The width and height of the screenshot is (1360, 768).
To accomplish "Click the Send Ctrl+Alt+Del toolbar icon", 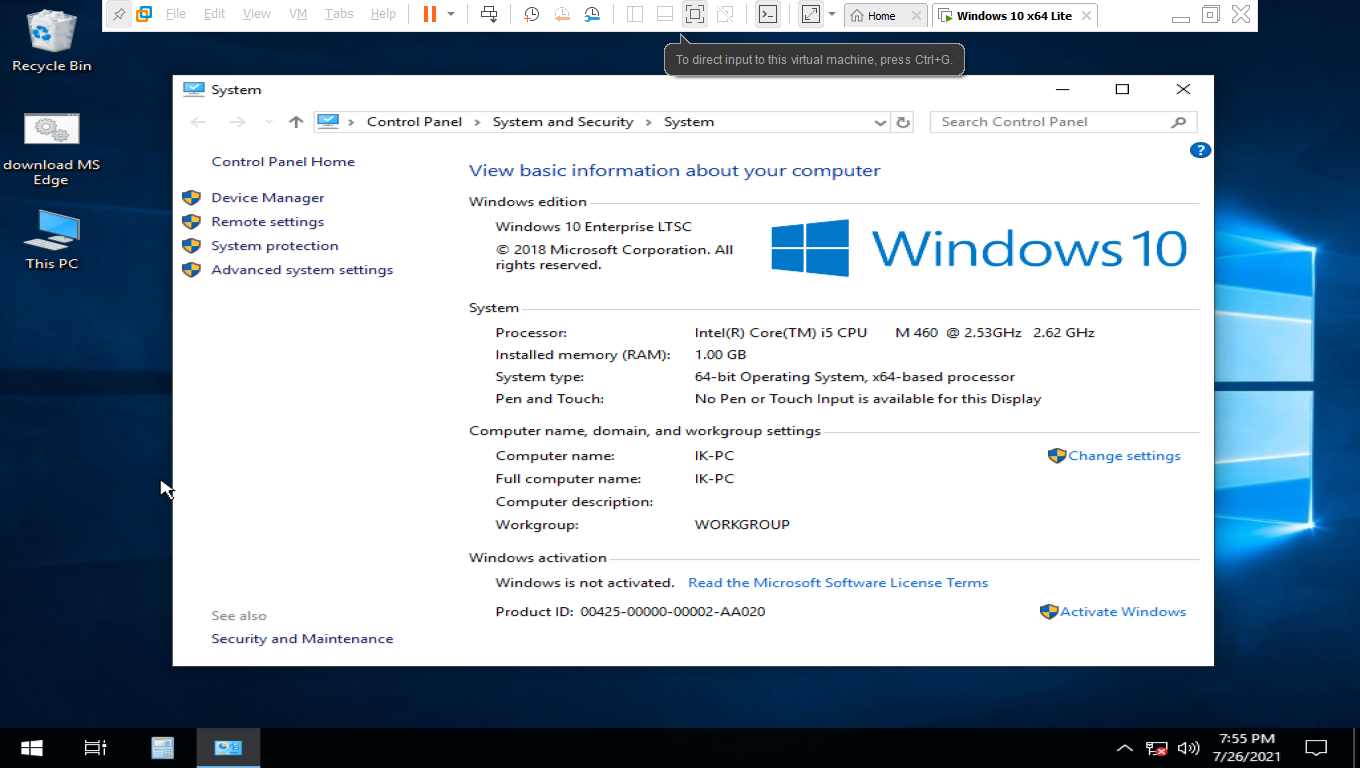I will [489, 14].
